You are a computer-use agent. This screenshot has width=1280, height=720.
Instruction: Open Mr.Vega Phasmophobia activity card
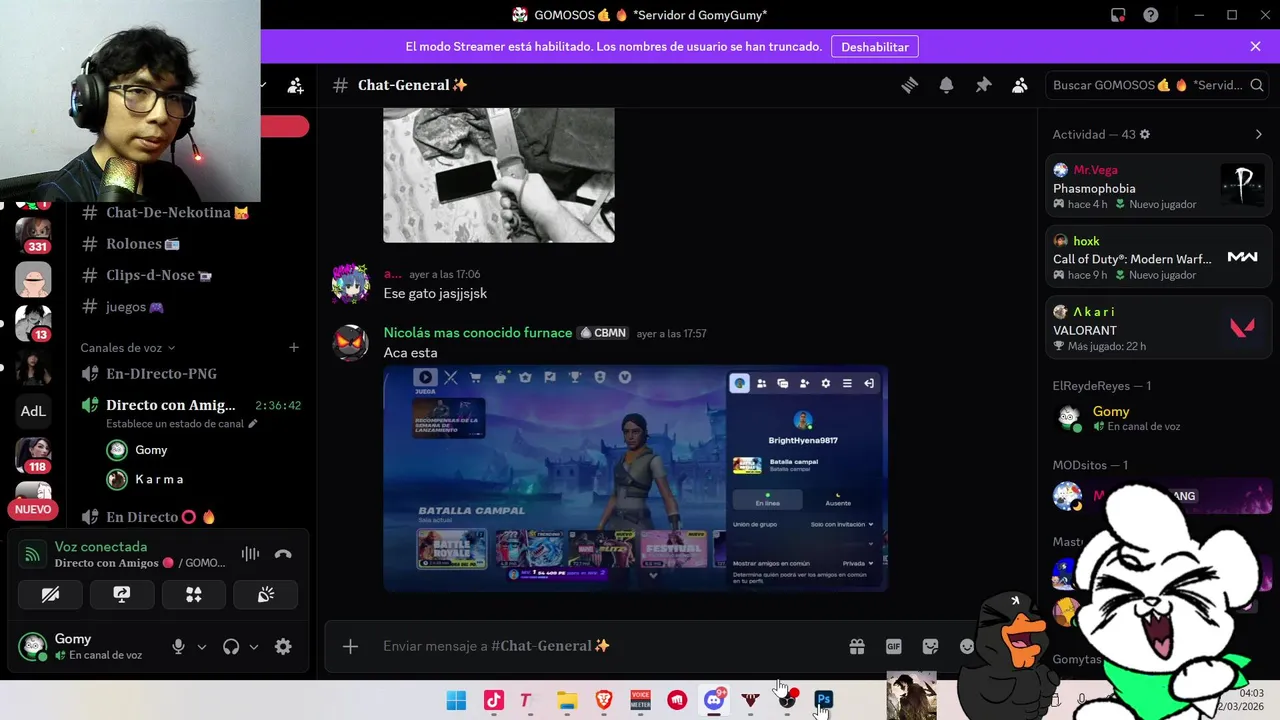click(1159, 186)
